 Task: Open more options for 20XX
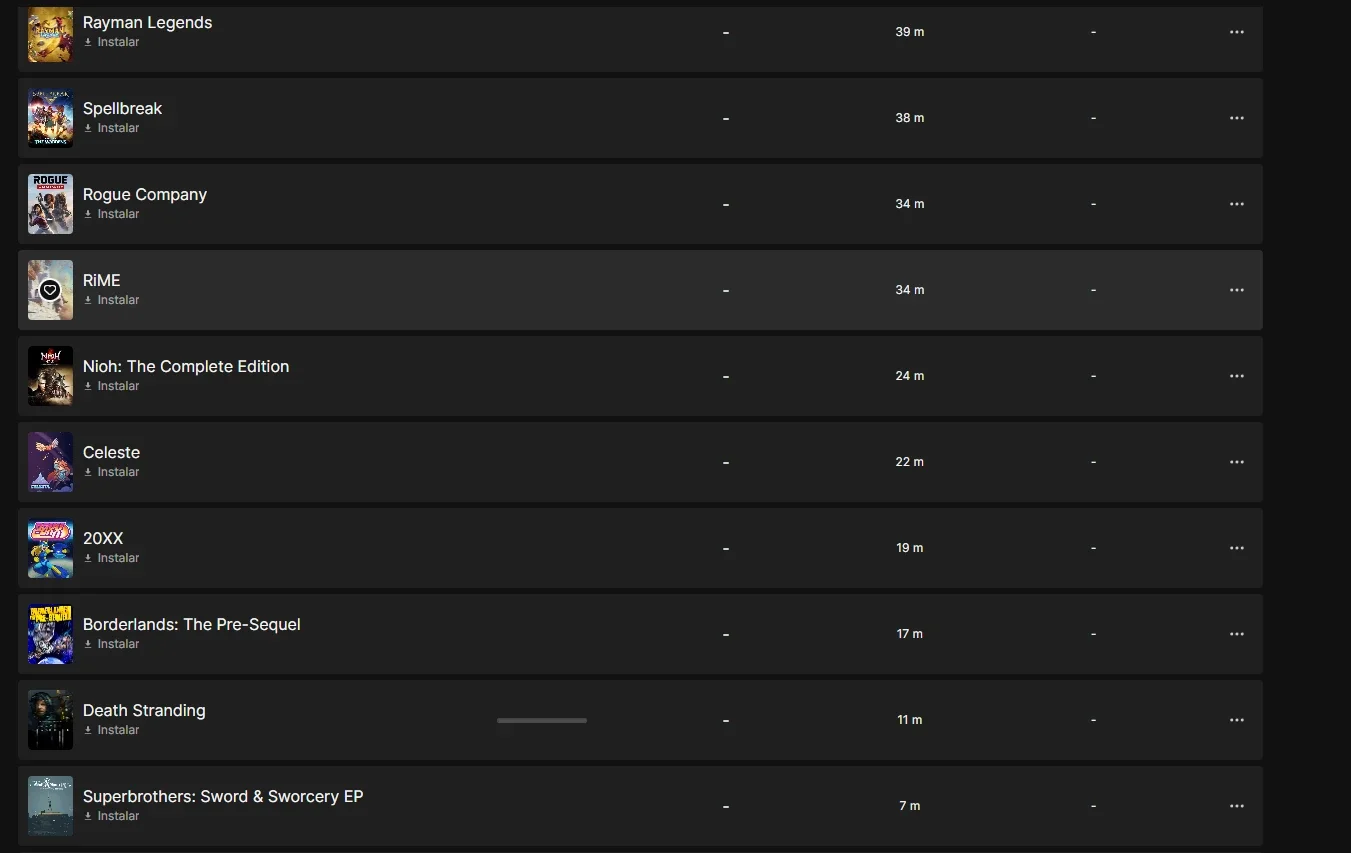(1237, 548)
